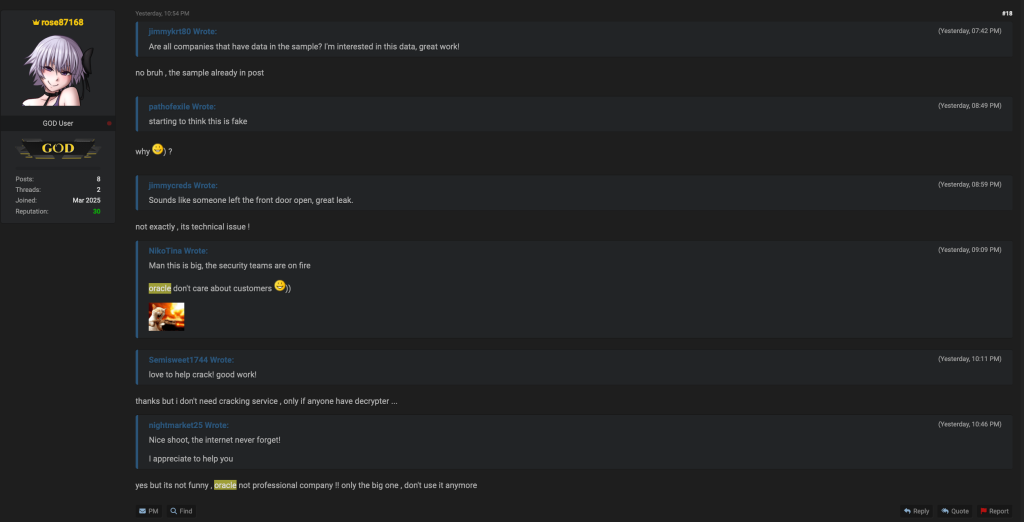
Task: Click the green reputation score 30
Action: point(96,211)
